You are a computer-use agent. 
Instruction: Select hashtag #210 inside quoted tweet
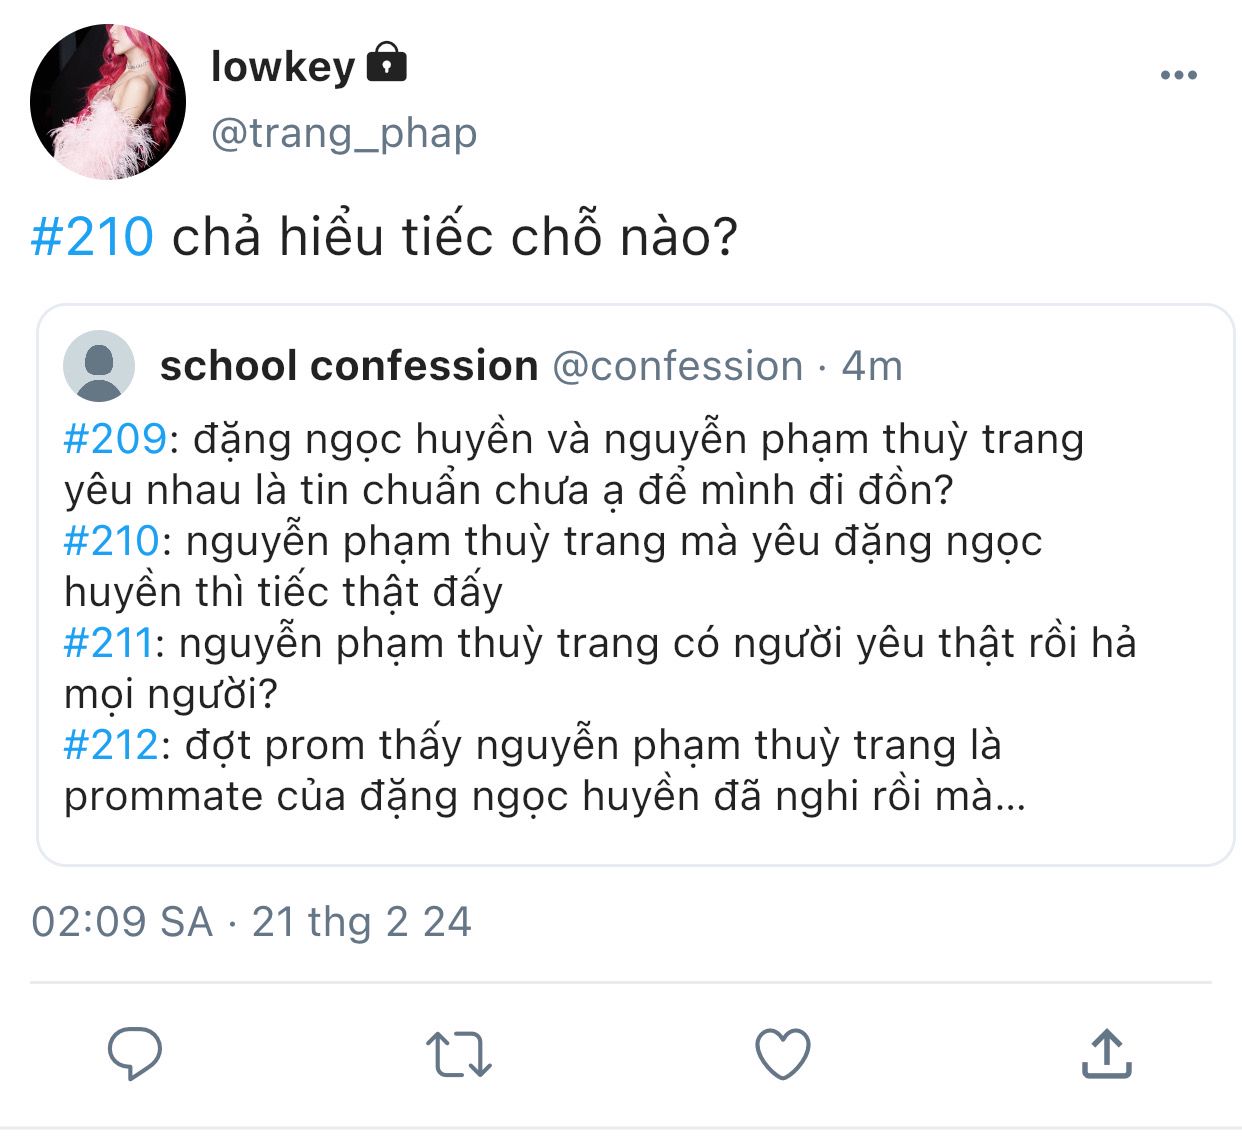[x=111, y=541]
